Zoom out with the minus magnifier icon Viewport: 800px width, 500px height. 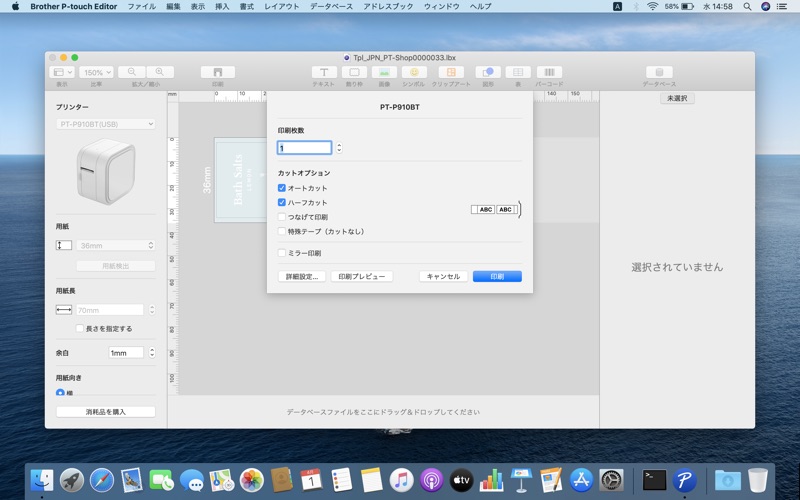pyautogui.click(x=132, y=72)
